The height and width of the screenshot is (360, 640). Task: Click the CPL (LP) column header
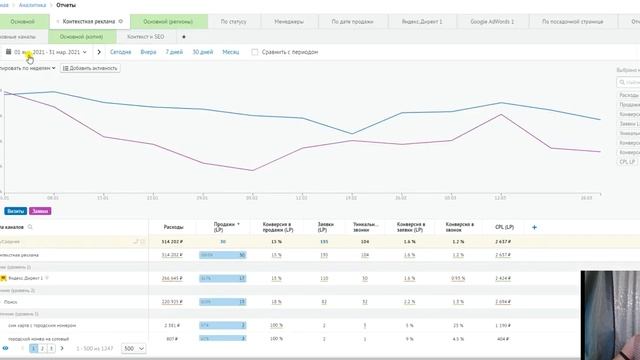coord(504,227)
